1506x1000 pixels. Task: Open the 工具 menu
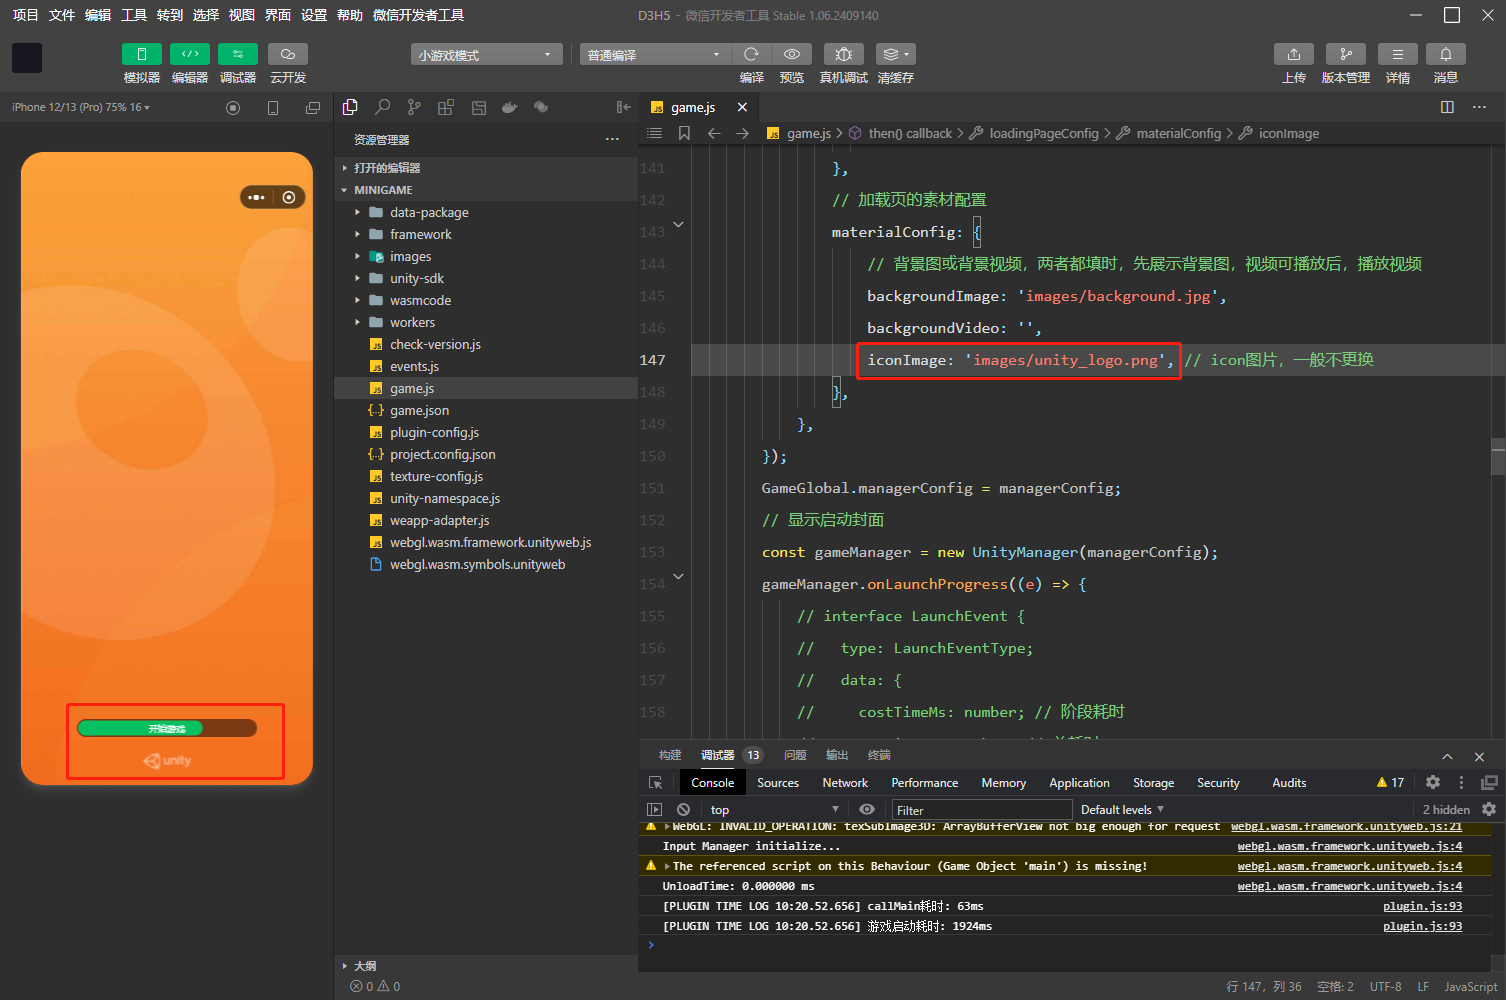point(134,15)
